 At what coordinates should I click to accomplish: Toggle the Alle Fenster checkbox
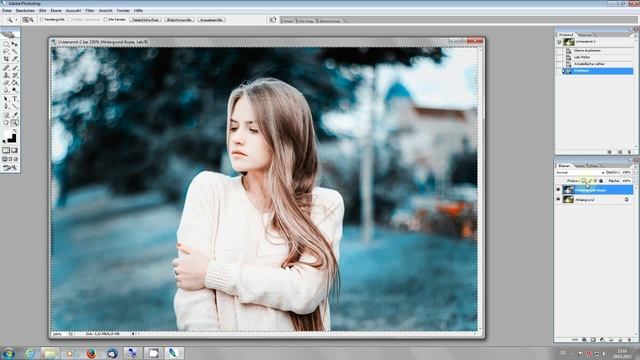pos(106,20)
